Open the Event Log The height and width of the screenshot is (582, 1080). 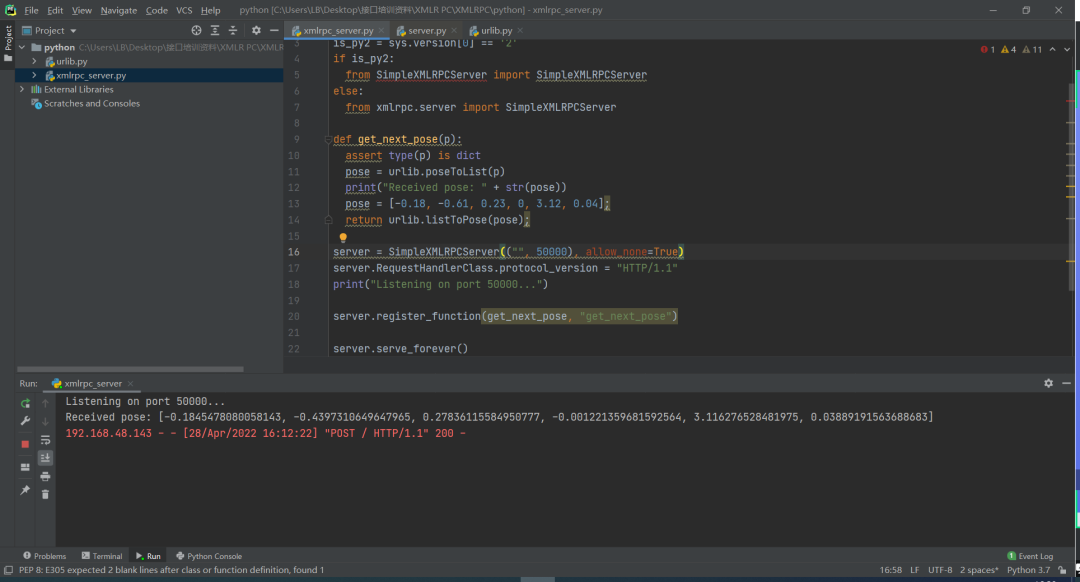tap(1030, 556)
